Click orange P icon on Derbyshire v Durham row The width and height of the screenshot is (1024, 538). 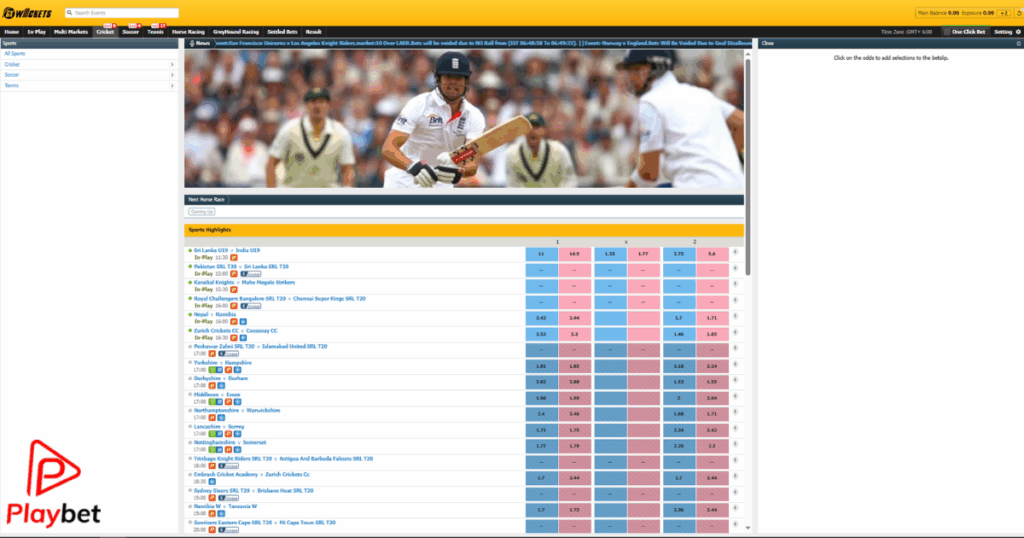coord(212,386)
